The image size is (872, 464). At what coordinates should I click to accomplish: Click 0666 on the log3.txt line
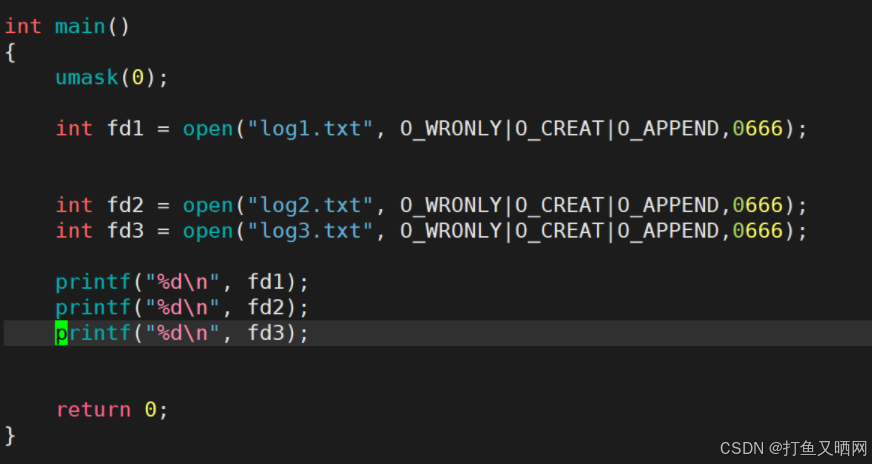(757, 230)
